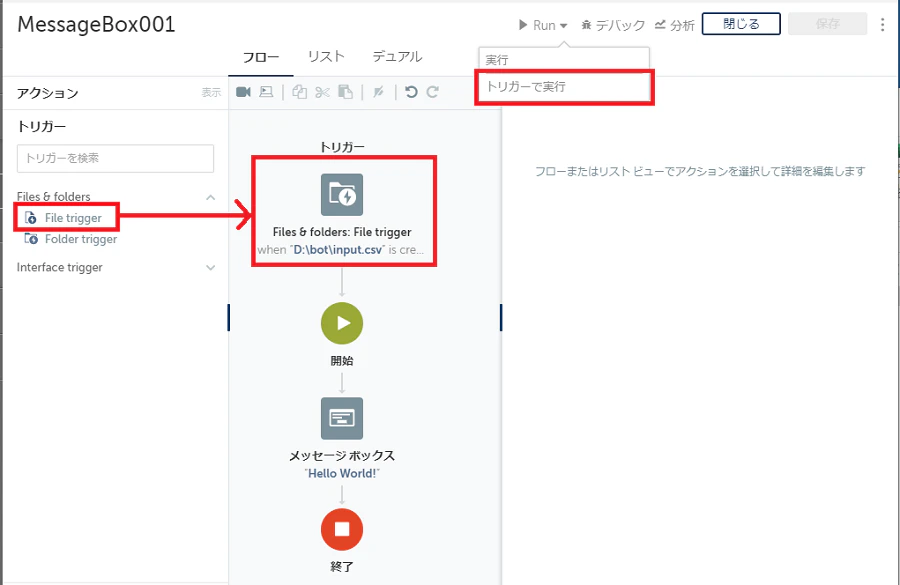
Task: Click the cut (scissors) toolbar icon
Action: tap(323, 92)
